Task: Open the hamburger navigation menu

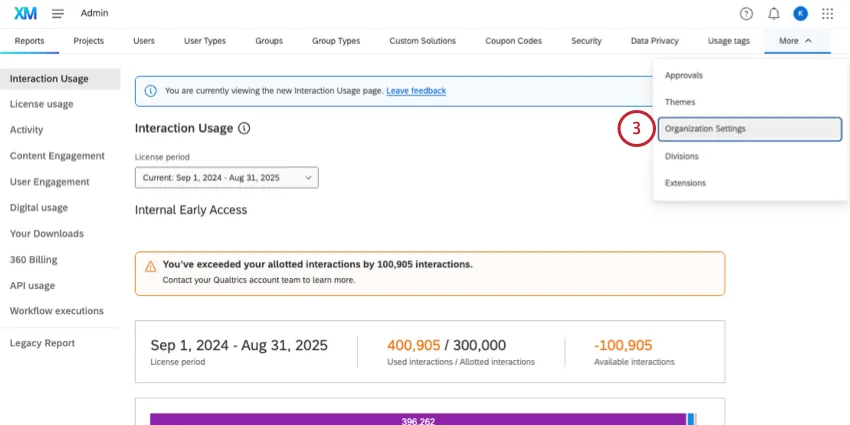Action: pyautogui.click(x=58, y=13)
